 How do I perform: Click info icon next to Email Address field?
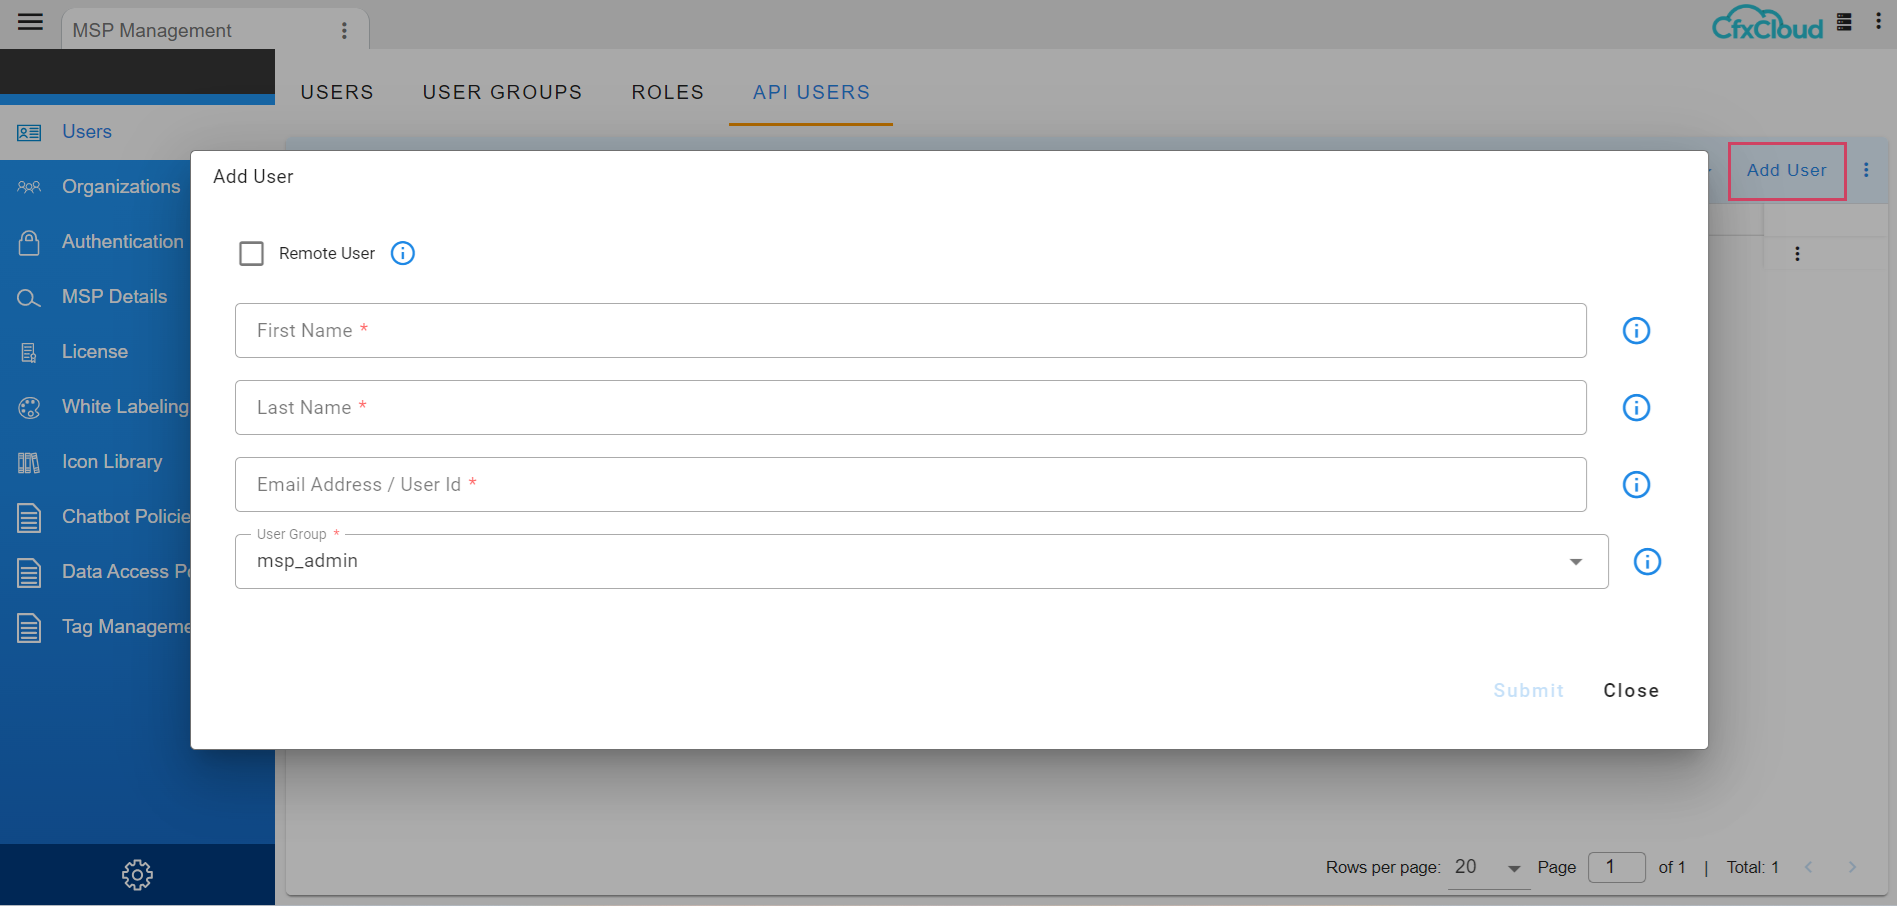tap(1636, 485)
